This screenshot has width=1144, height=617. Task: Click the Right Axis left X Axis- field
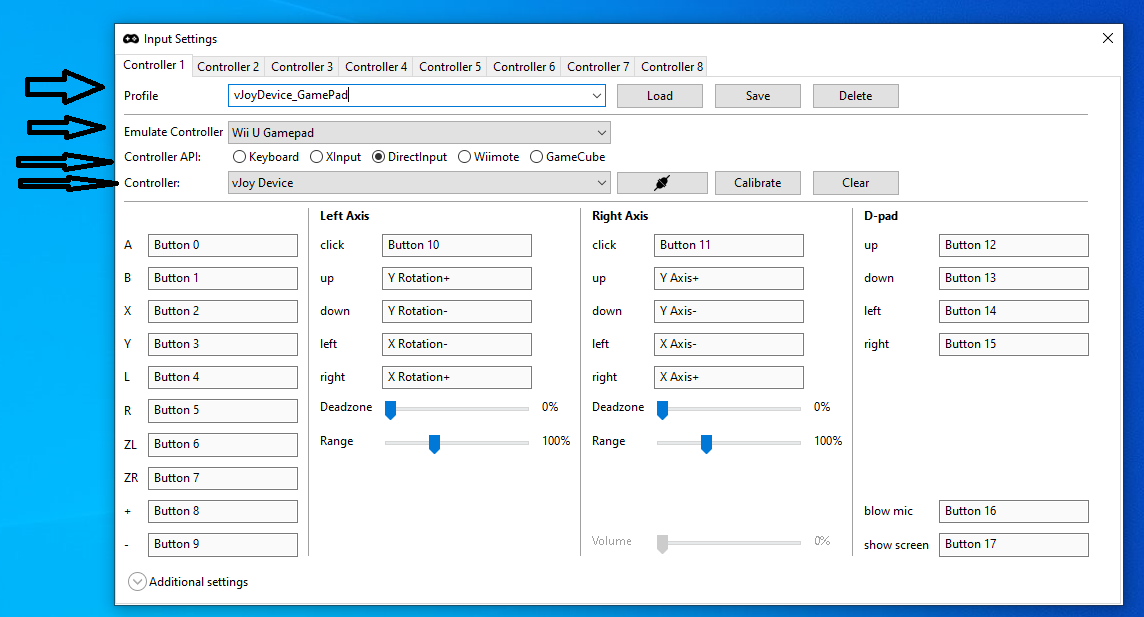click(x=729, y=344)
